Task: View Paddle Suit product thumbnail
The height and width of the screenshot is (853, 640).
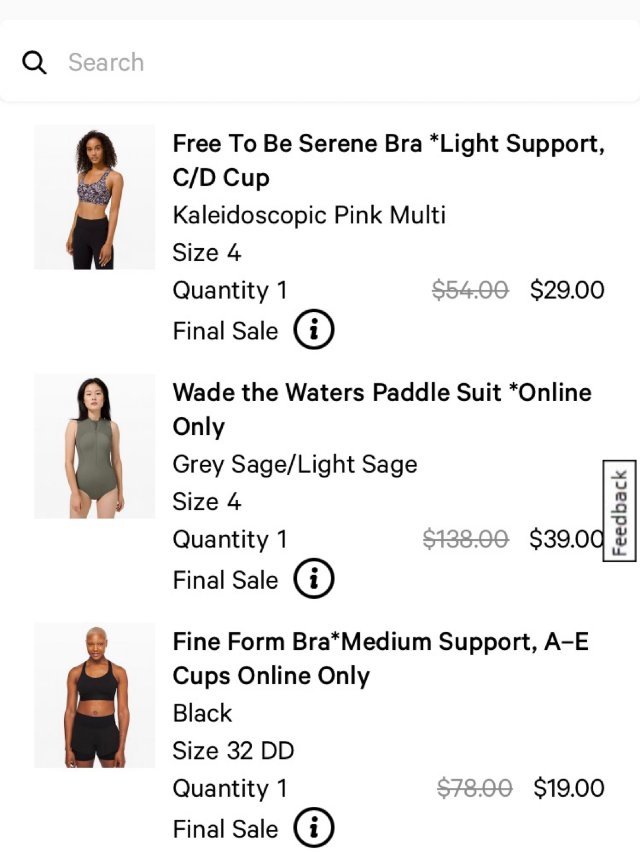Action: 94,446
